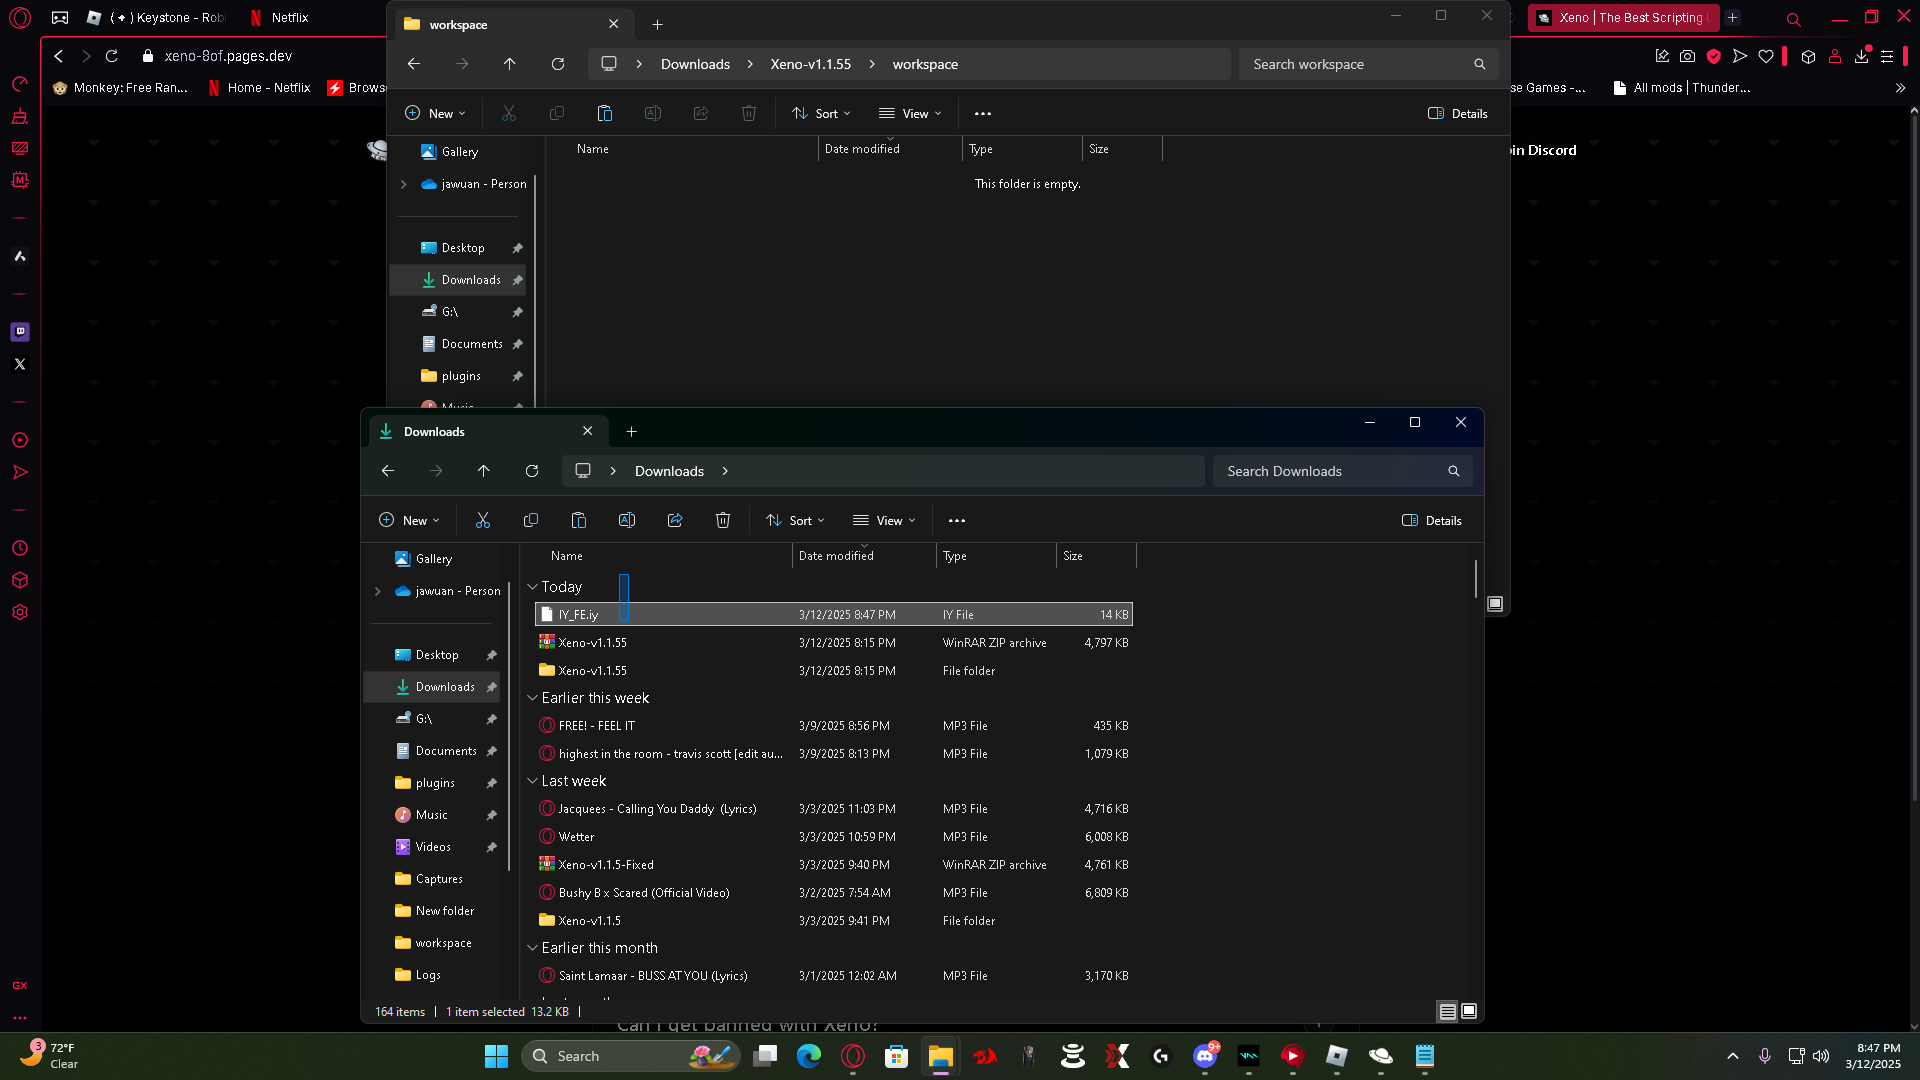Reload the xeno-8of.pages.dev page
The height and width of the screenshot is (1080, 1920).
[112, 56]
